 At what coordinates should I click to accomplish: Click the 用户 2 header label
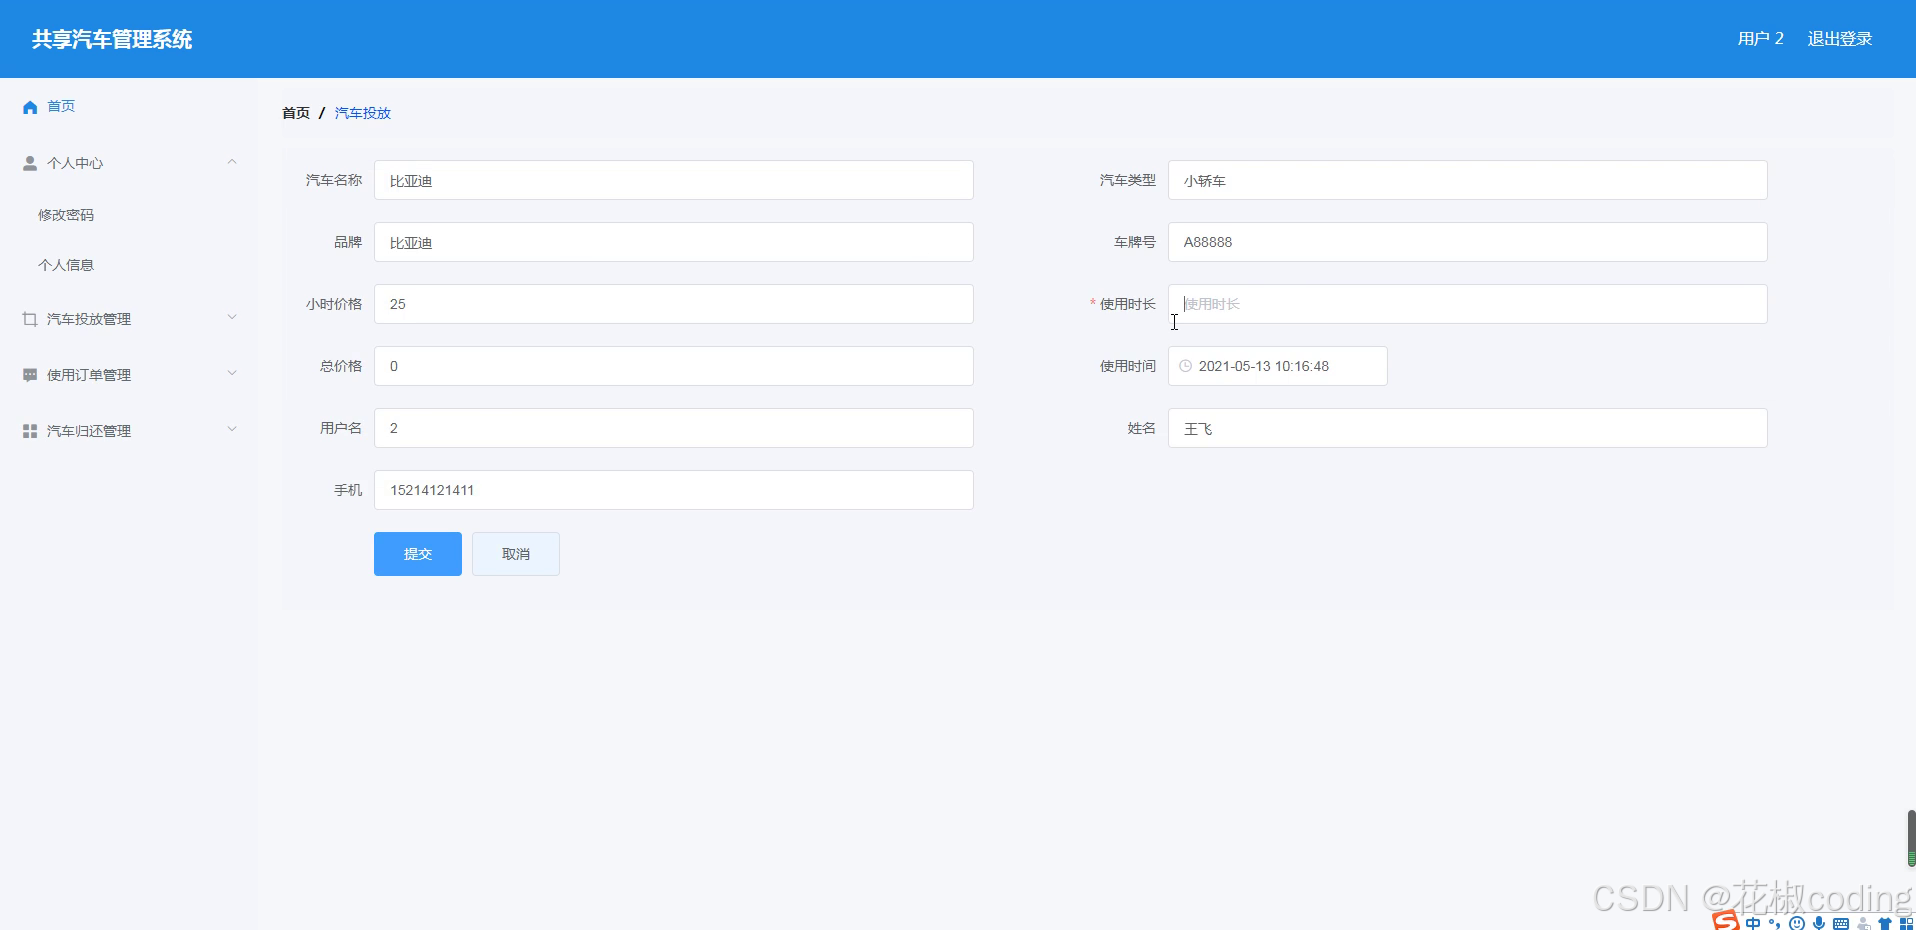pyautogui.click(x=1761, y=39)
